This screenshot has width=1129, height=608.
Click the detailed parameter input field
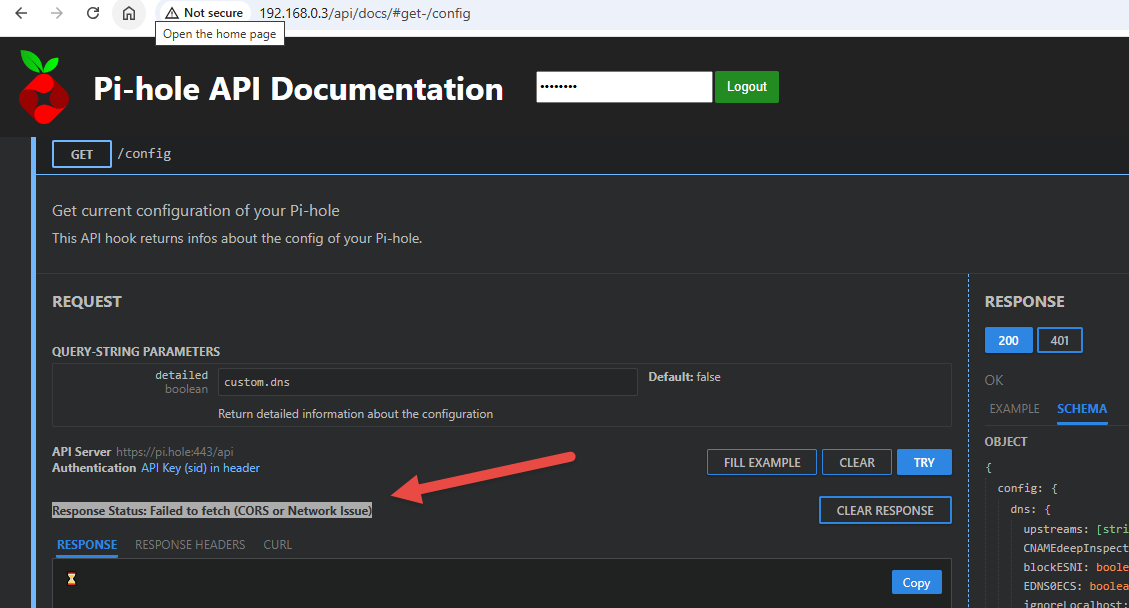click(427, 382)
